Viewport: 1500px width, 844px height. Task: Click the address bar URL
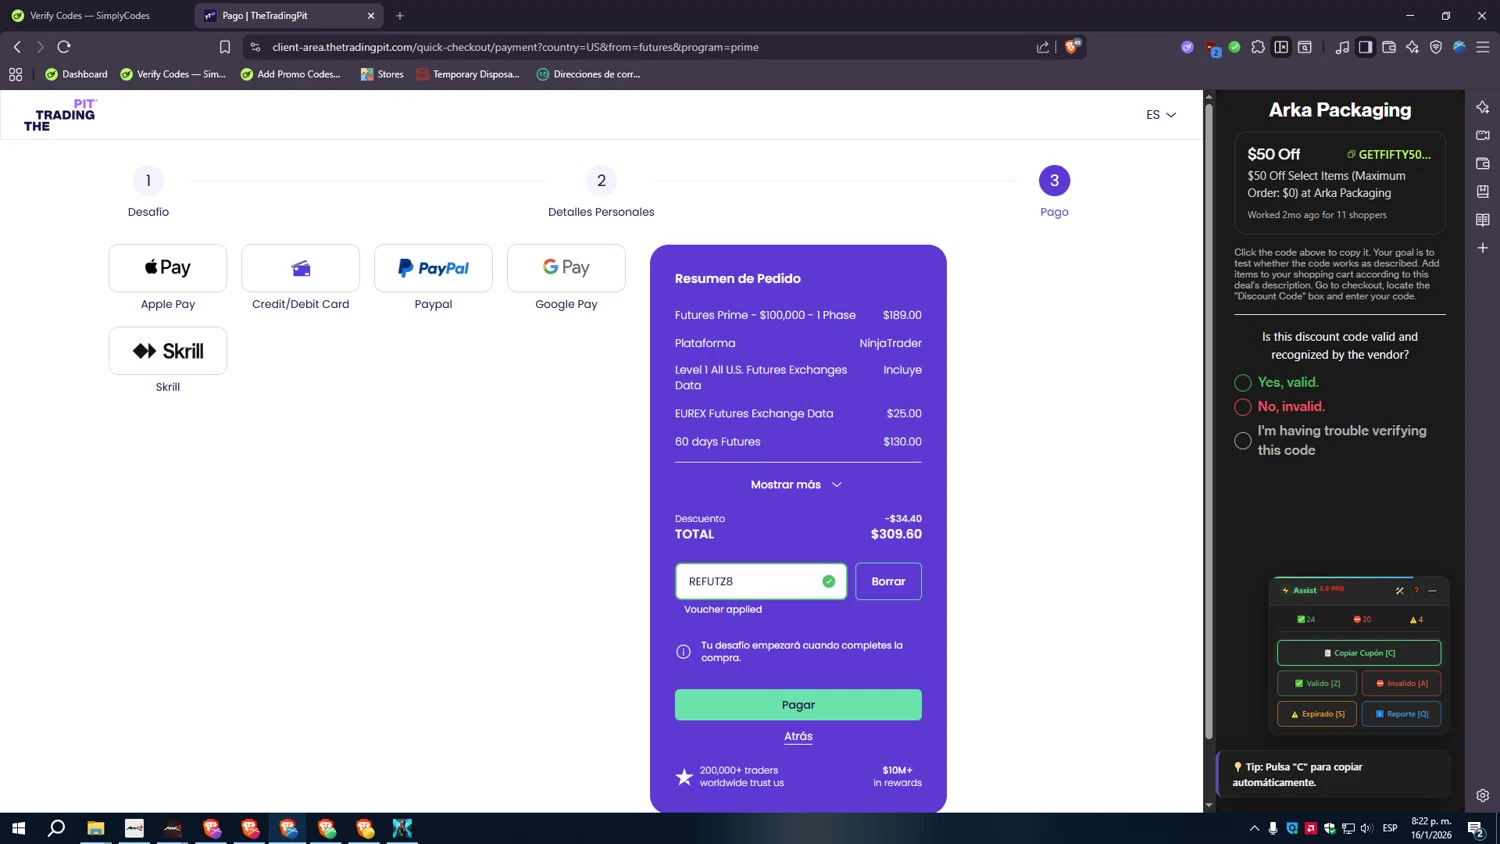(x=515, y=47)
